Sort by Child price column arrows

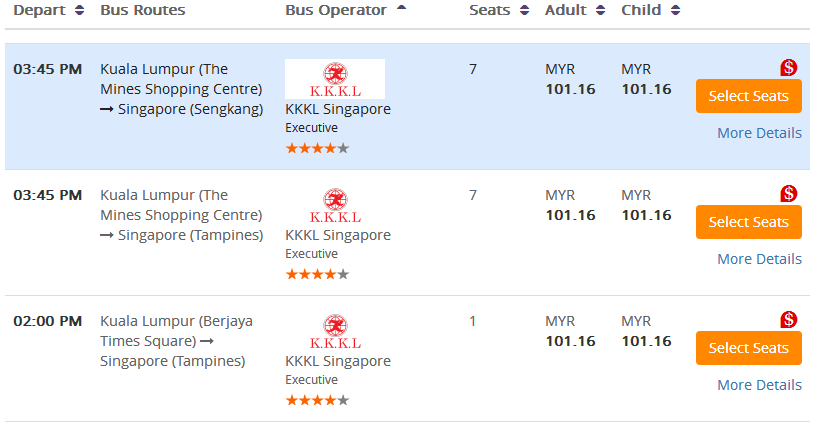[x=676, y=11]
